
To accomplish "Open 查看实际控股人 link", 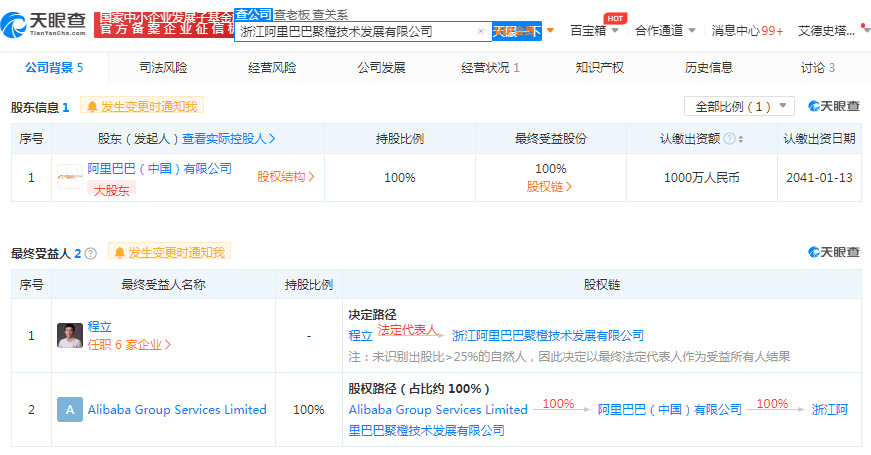I will (229, 139).
